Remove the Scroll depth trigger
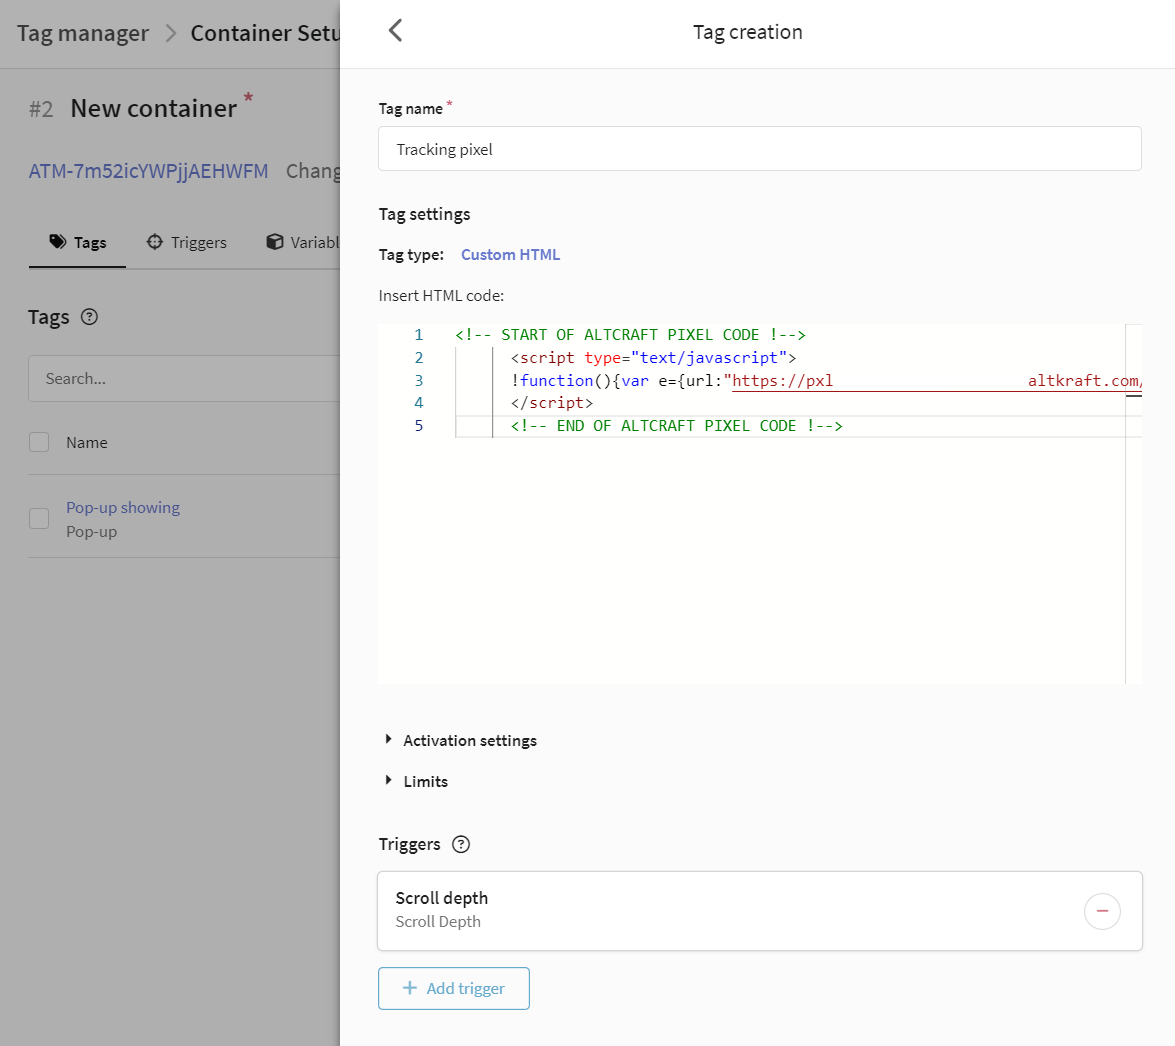Screen dimensions: 1175x1046 tap(1102, 911)
